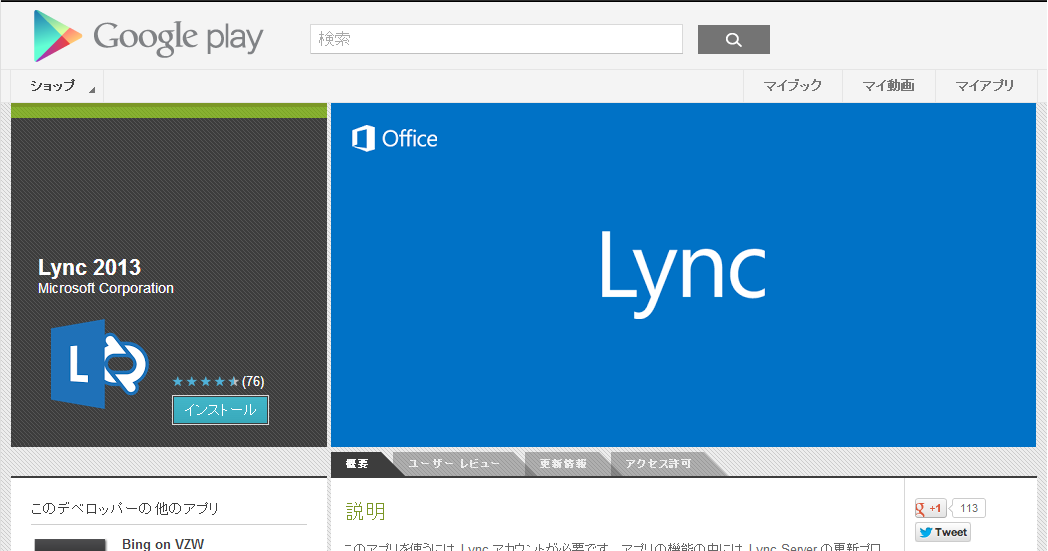Viewport: 1048px width, 551px height.
Task: Open マイアプリ in navigation bar
Action: point(985,86)
